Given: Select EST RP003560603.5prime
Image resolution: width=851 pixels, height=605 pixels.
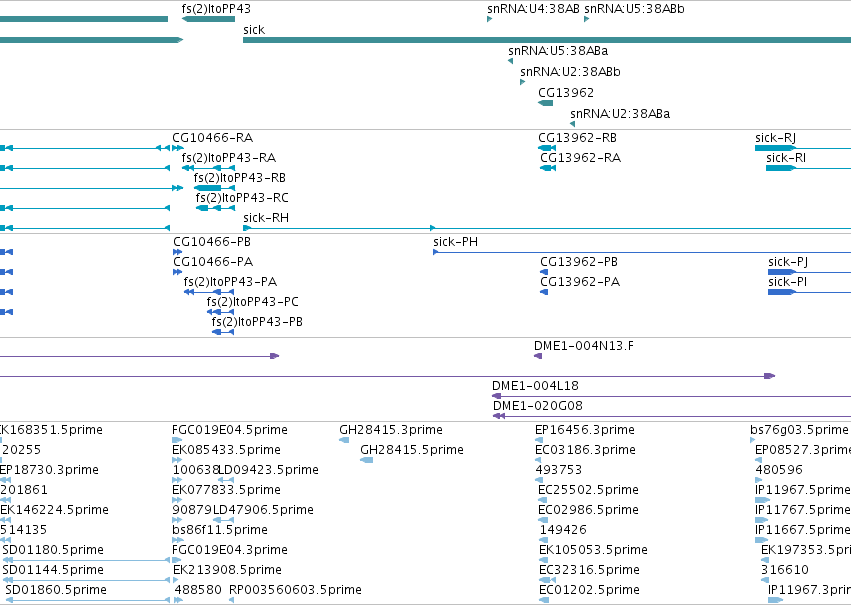Looking at the screenshot, I should (295, 590).
